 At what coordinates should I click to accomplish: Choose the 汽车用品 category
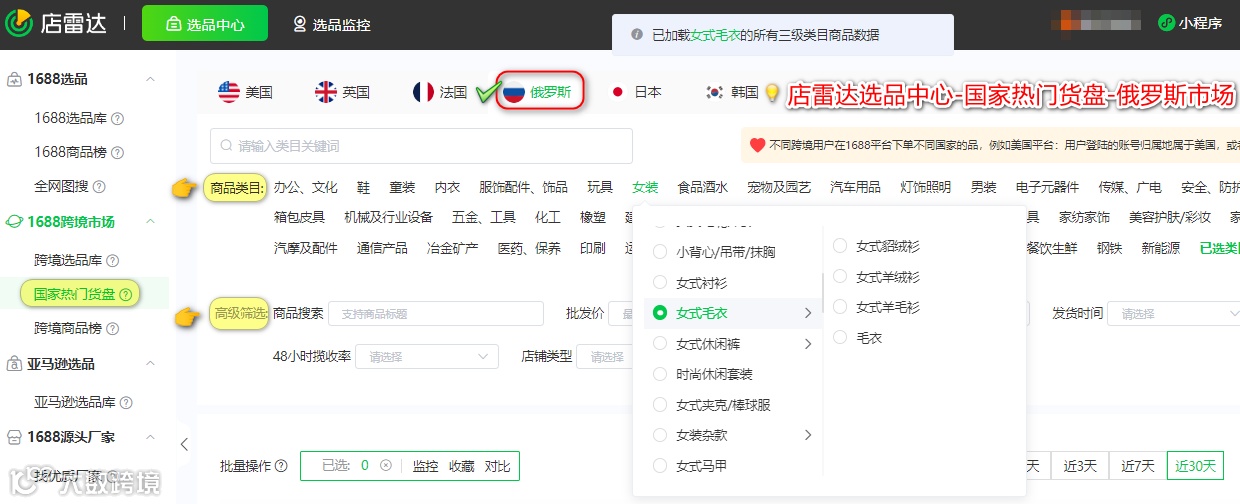click(856, 187)
